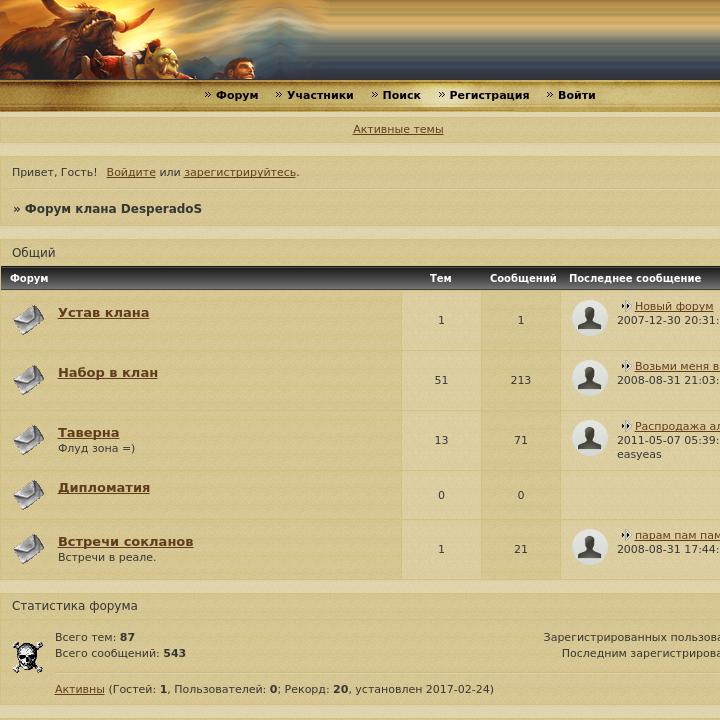Open the Устав клана forum
The width and height of the screenshot is (720, 720).
click(103, 313)
